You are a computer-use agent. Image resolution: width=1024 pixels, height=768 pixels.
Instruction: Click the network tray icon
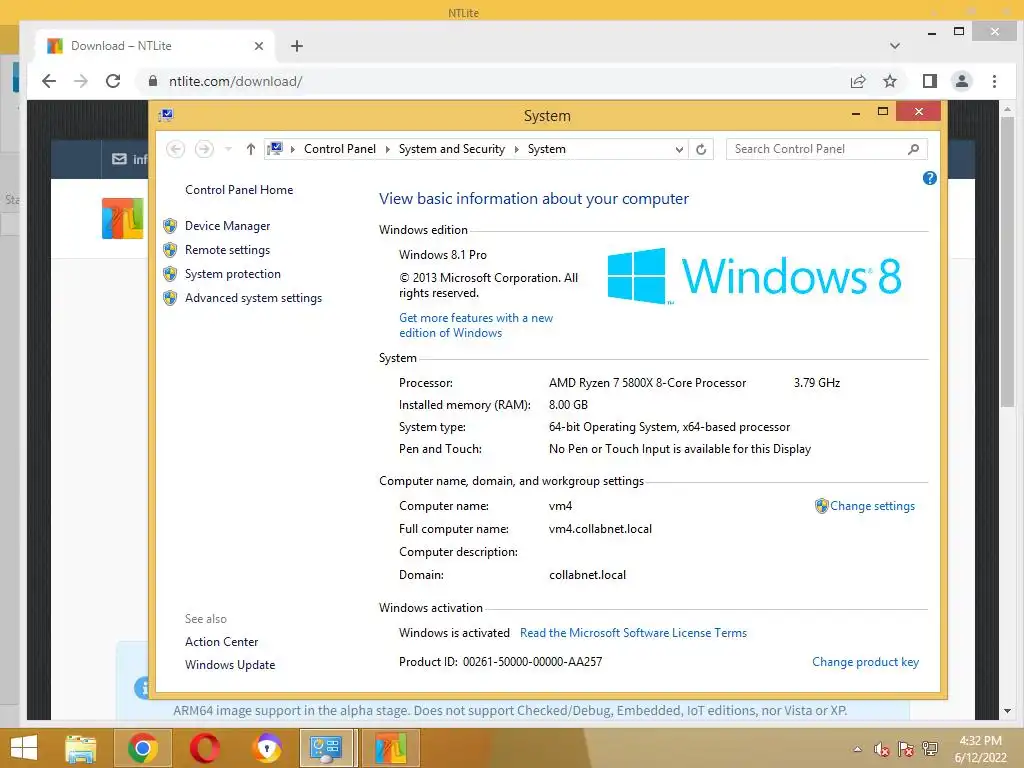pos(929,749)
